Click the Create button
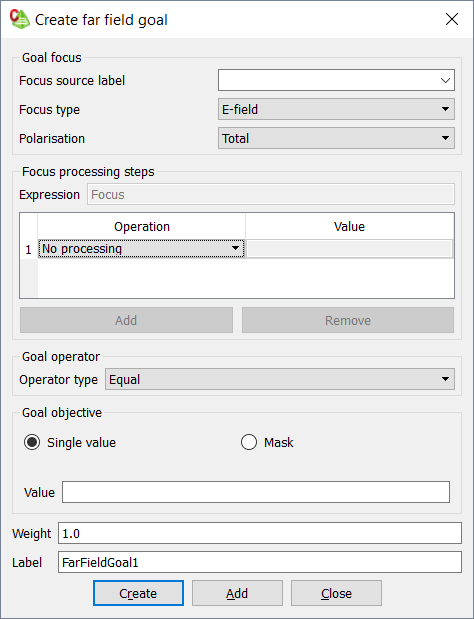Viewport: 474px width, 619px height. (x=139, y=593)
